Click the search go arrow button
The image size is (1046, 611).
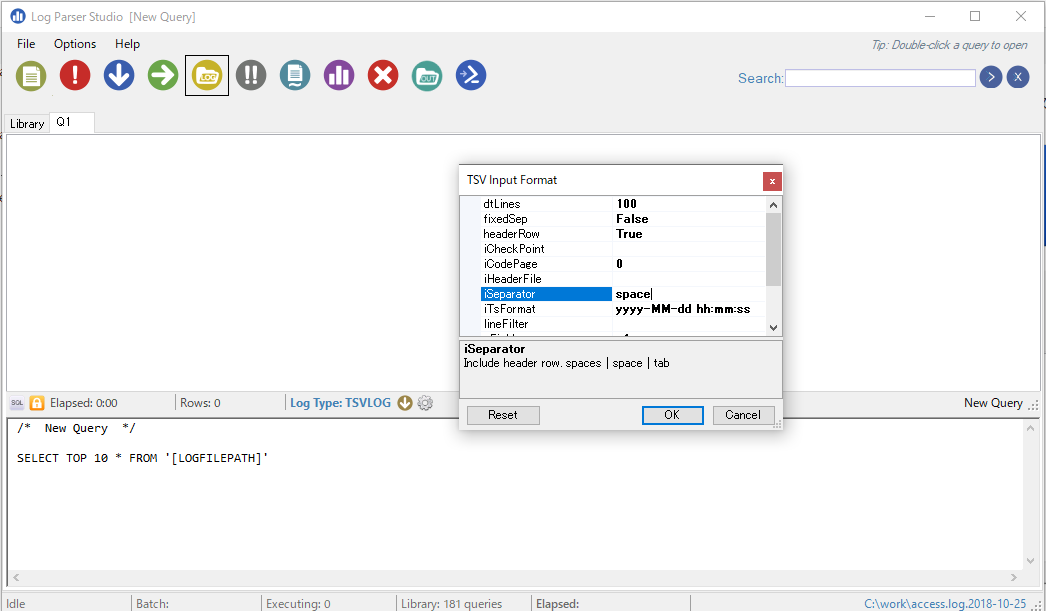(991, 77)
